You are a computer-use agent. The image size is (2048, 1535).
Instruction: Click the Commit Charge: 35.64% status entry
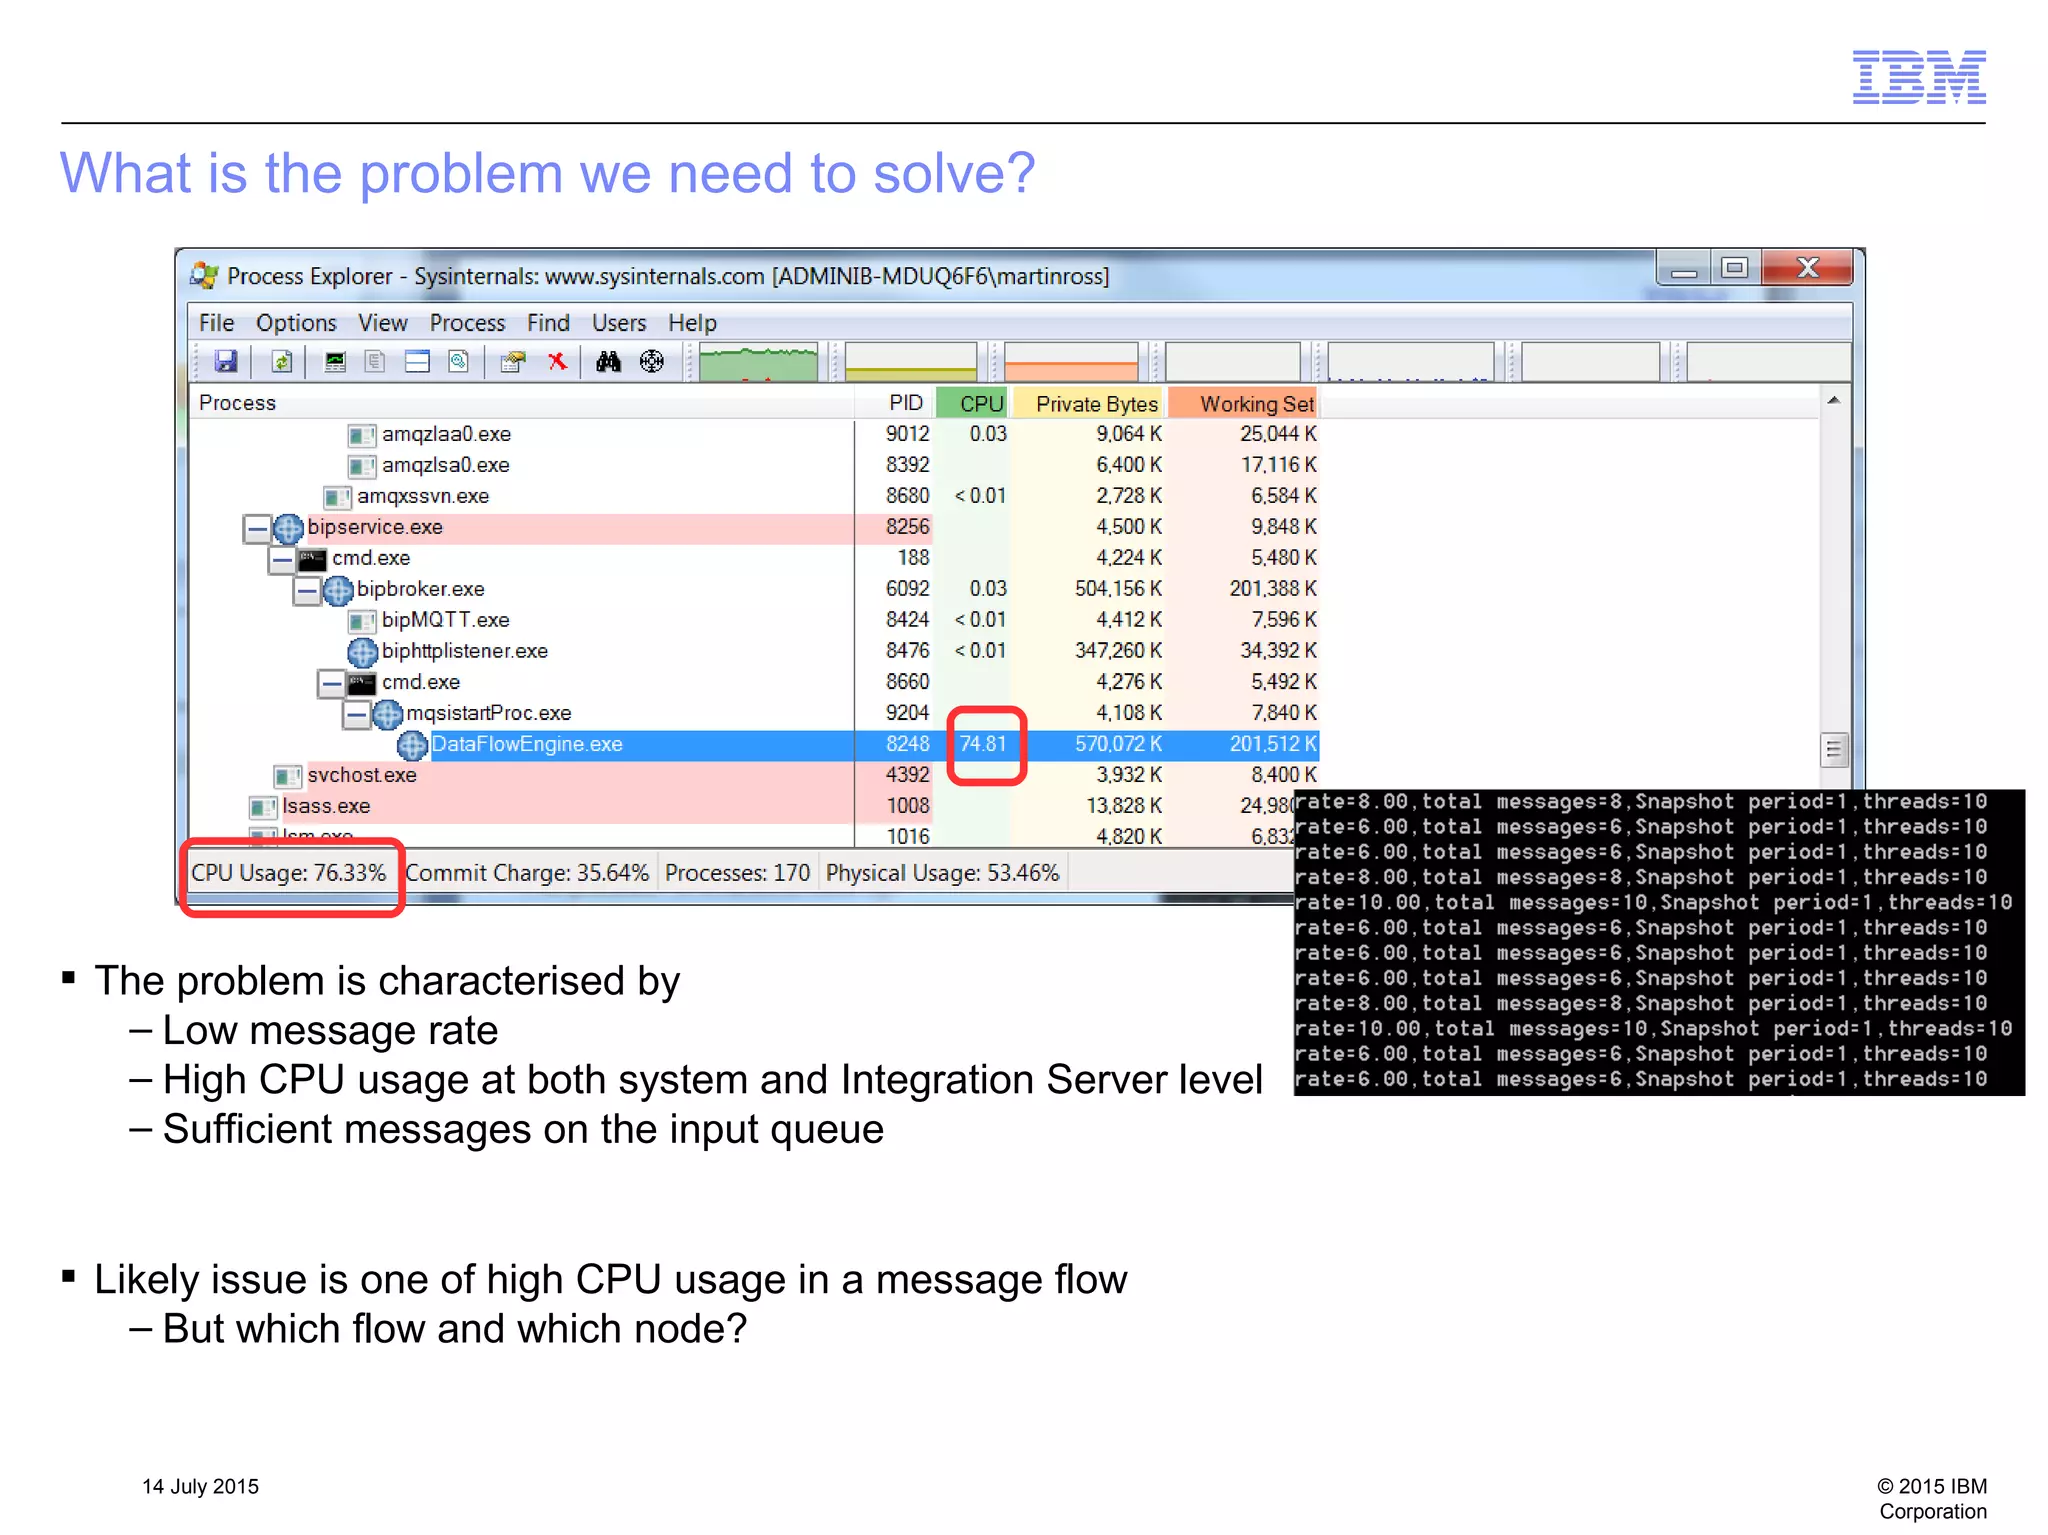point(527,873)
